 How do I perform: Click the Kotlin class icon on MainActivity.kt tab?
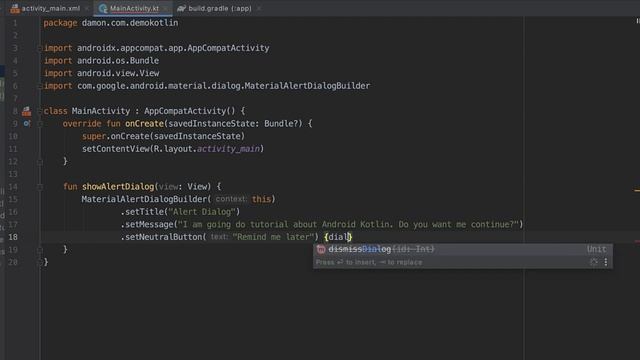tap(103, 8)
